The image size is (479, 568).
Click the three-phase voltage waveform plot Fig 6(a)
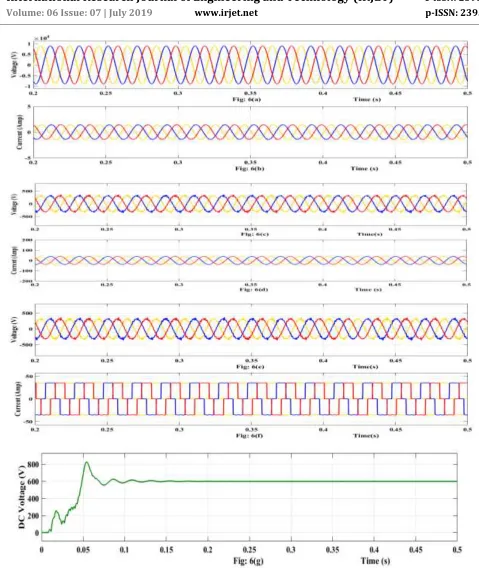(x=250, y=65)
